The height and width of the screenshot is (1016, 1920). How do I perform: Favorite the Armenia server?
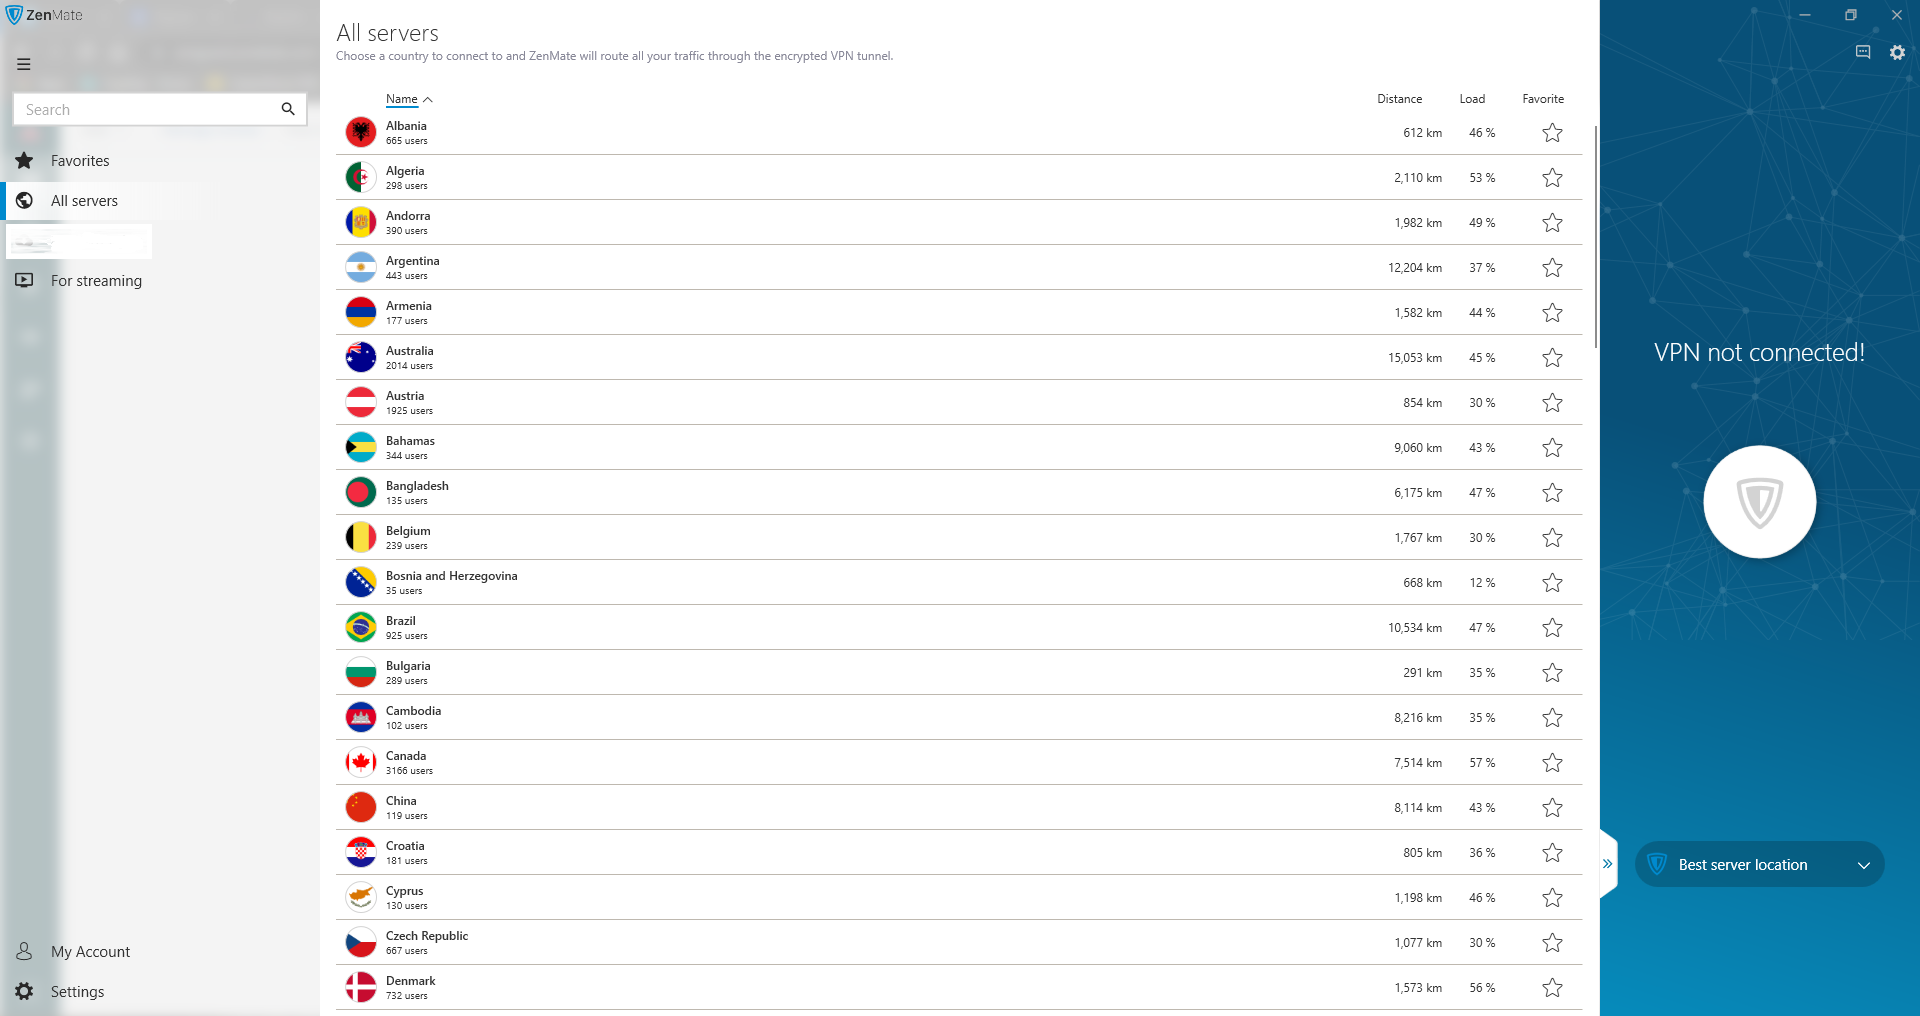point(1552,312)
